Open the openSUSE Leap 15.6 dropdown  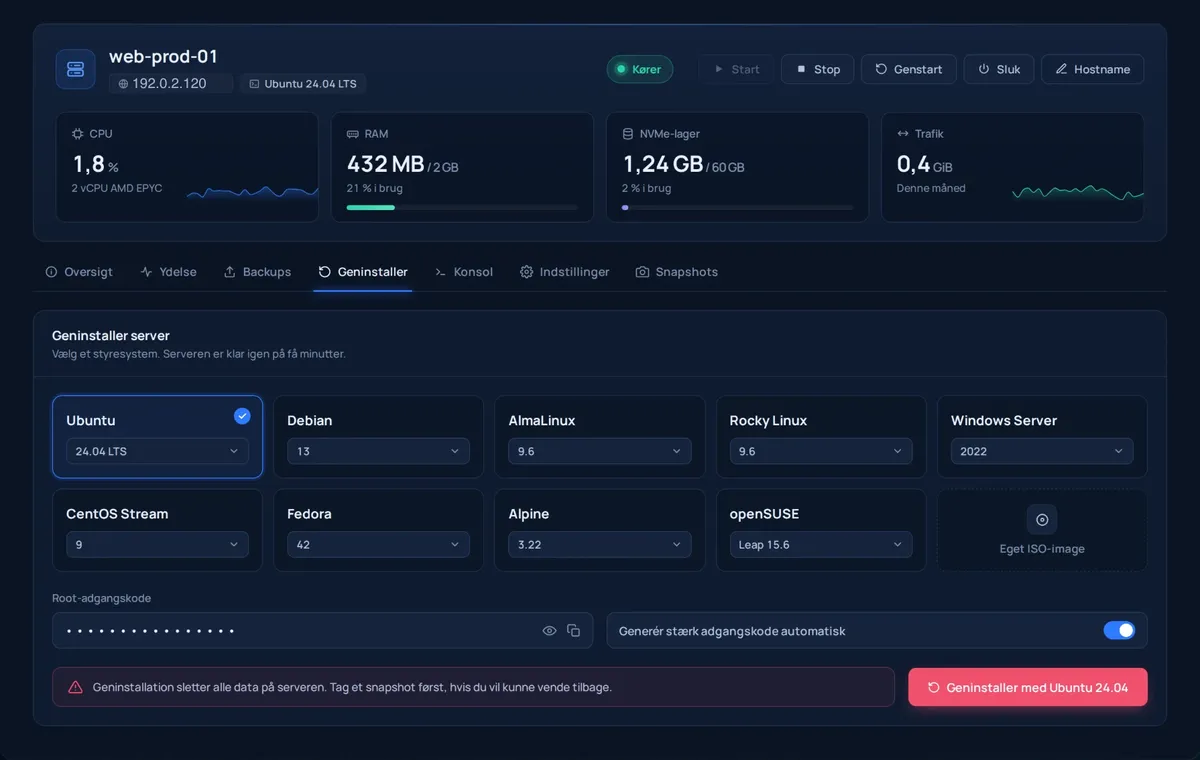tap(821, 545)
